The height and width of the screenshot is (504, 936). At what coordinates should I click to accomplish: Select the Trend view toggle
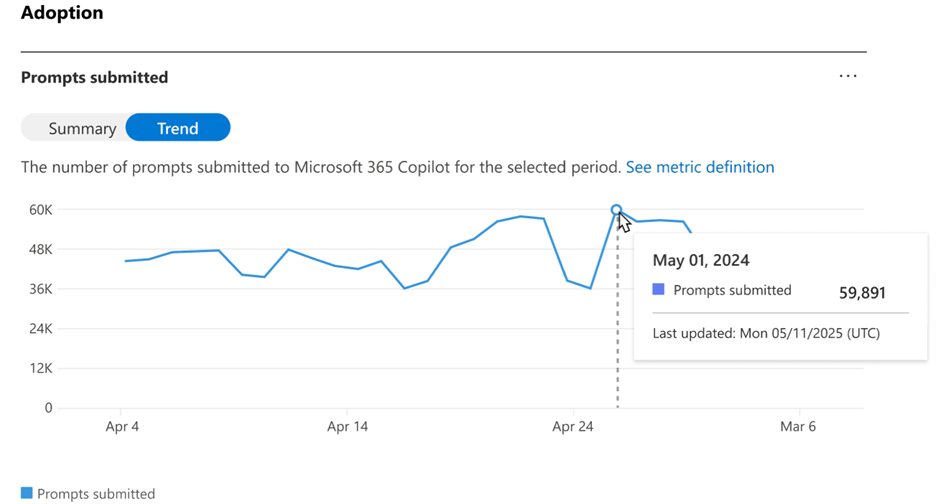tap(177, 128)
